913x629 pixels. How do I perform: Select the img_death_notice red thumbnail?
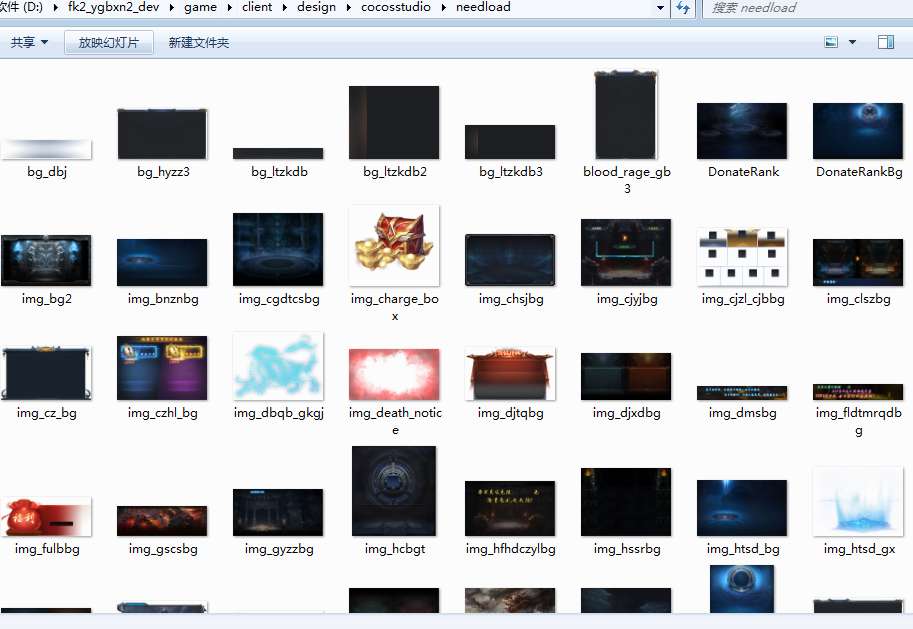click(x=394, y=375)
